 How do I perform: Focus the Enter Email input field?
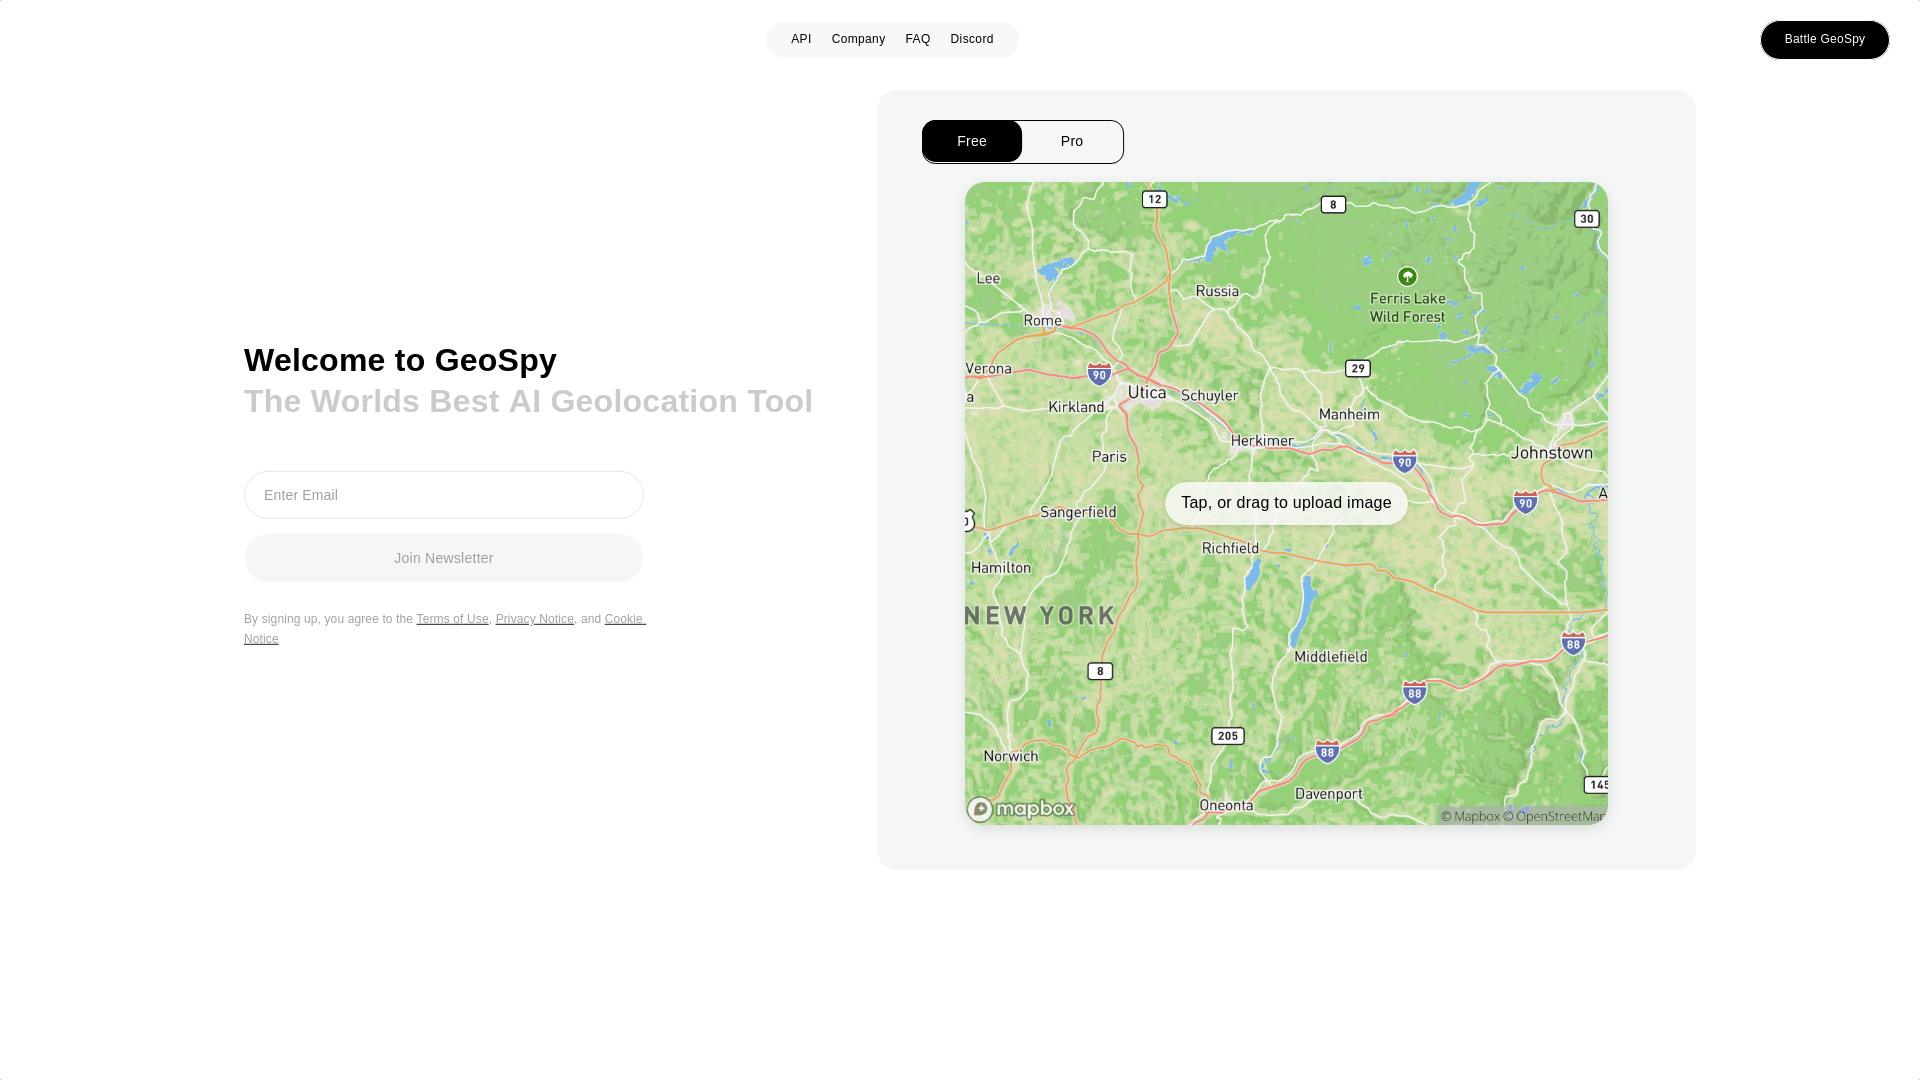coord(444,495)
